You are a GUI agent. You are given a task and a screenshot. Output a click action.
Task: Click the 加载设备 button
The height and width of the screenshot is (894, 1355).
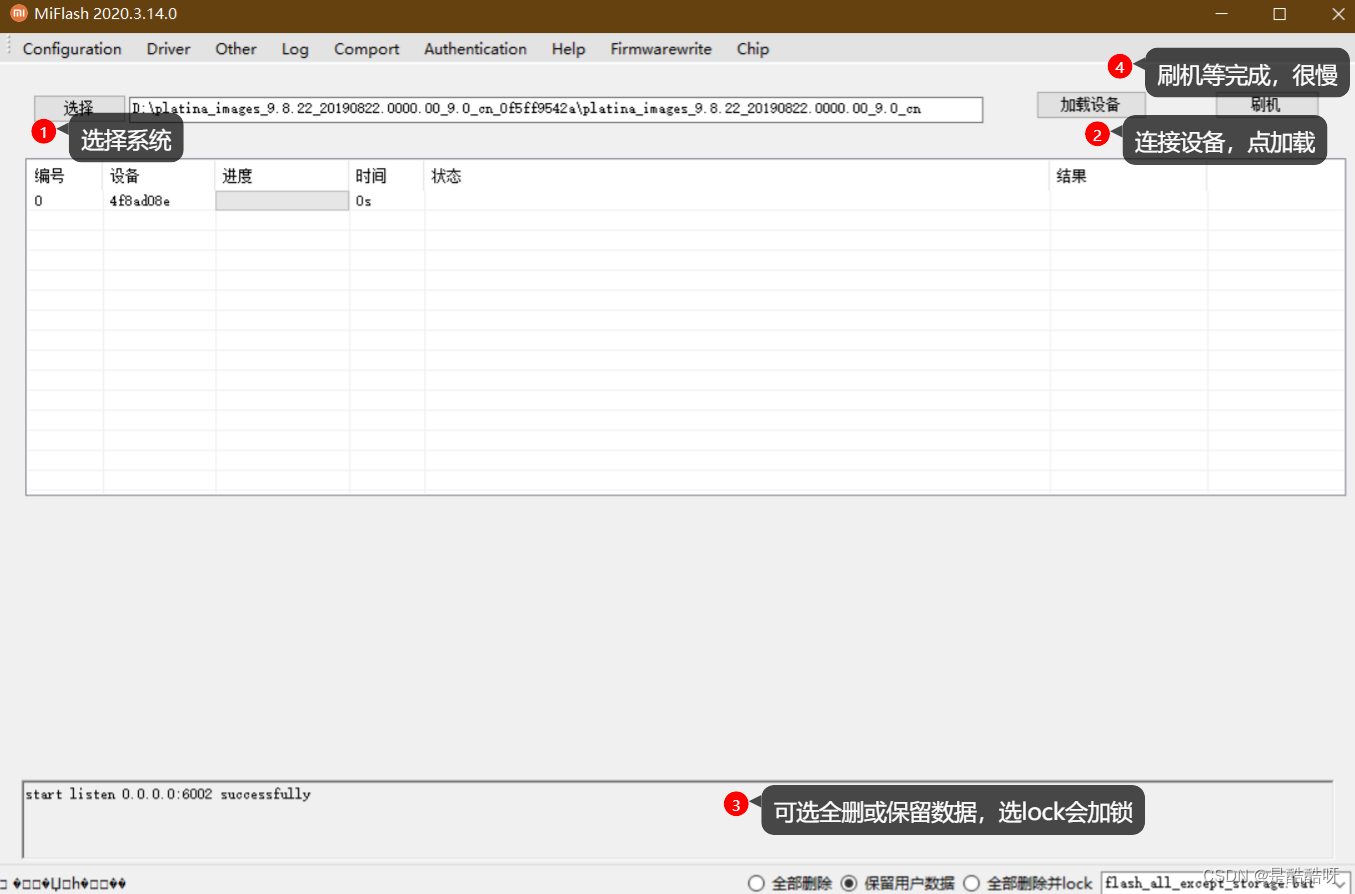(x=1091, y=105)
